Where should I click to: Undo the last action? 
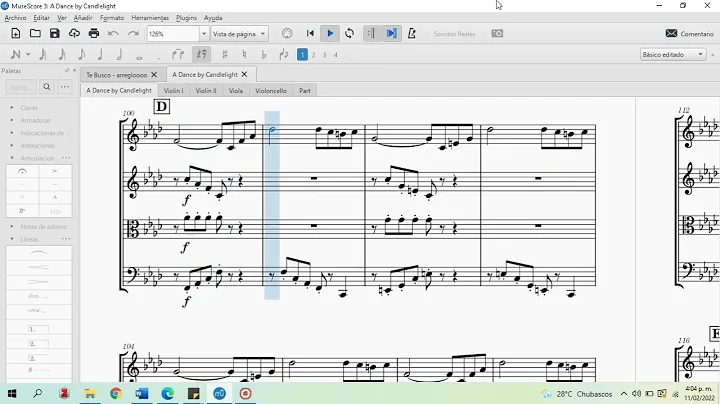[113, 34]
